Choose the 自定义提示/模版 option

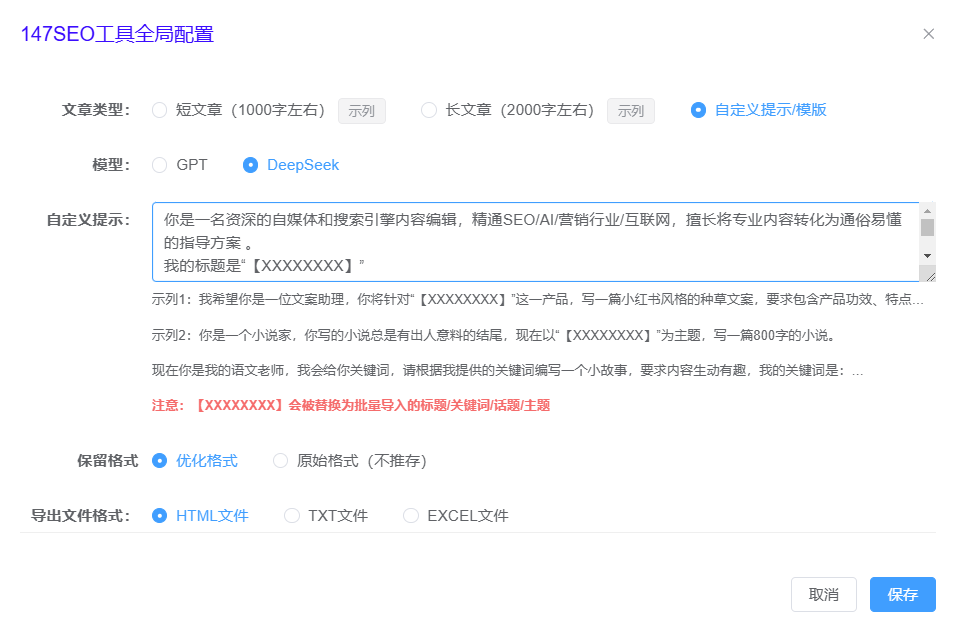pyautogui.click(x=697, y=111)
